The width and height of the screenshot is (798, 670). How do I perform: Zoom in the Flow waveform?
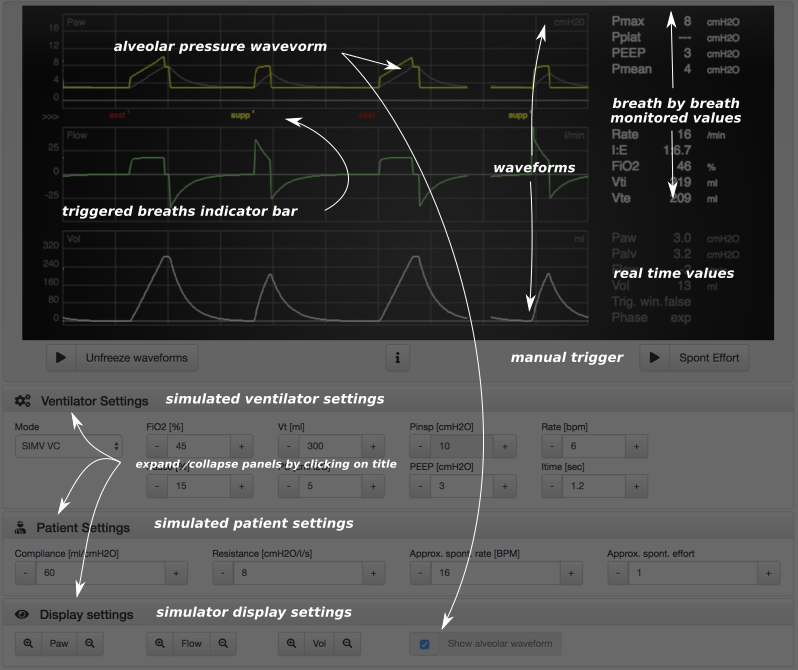coord(159,644)
